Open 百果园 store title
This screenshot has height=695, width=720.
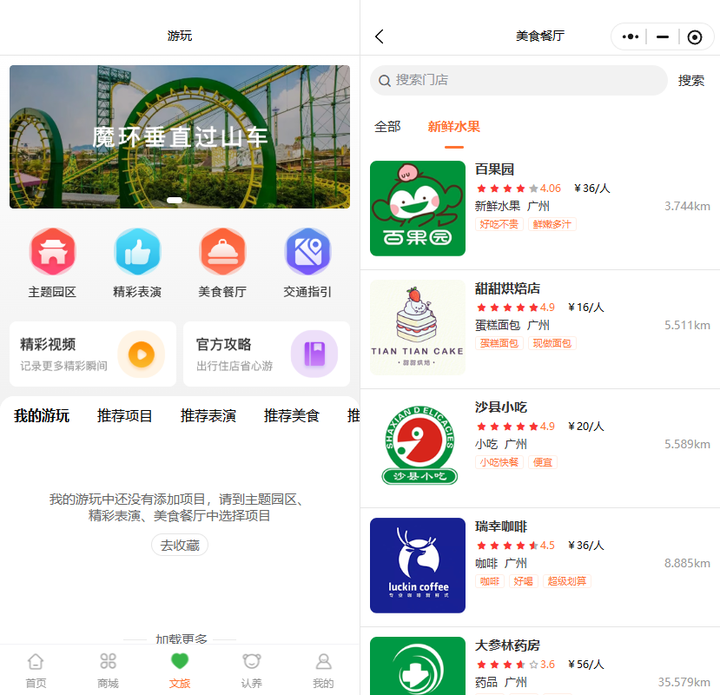[x=494, y=169]
